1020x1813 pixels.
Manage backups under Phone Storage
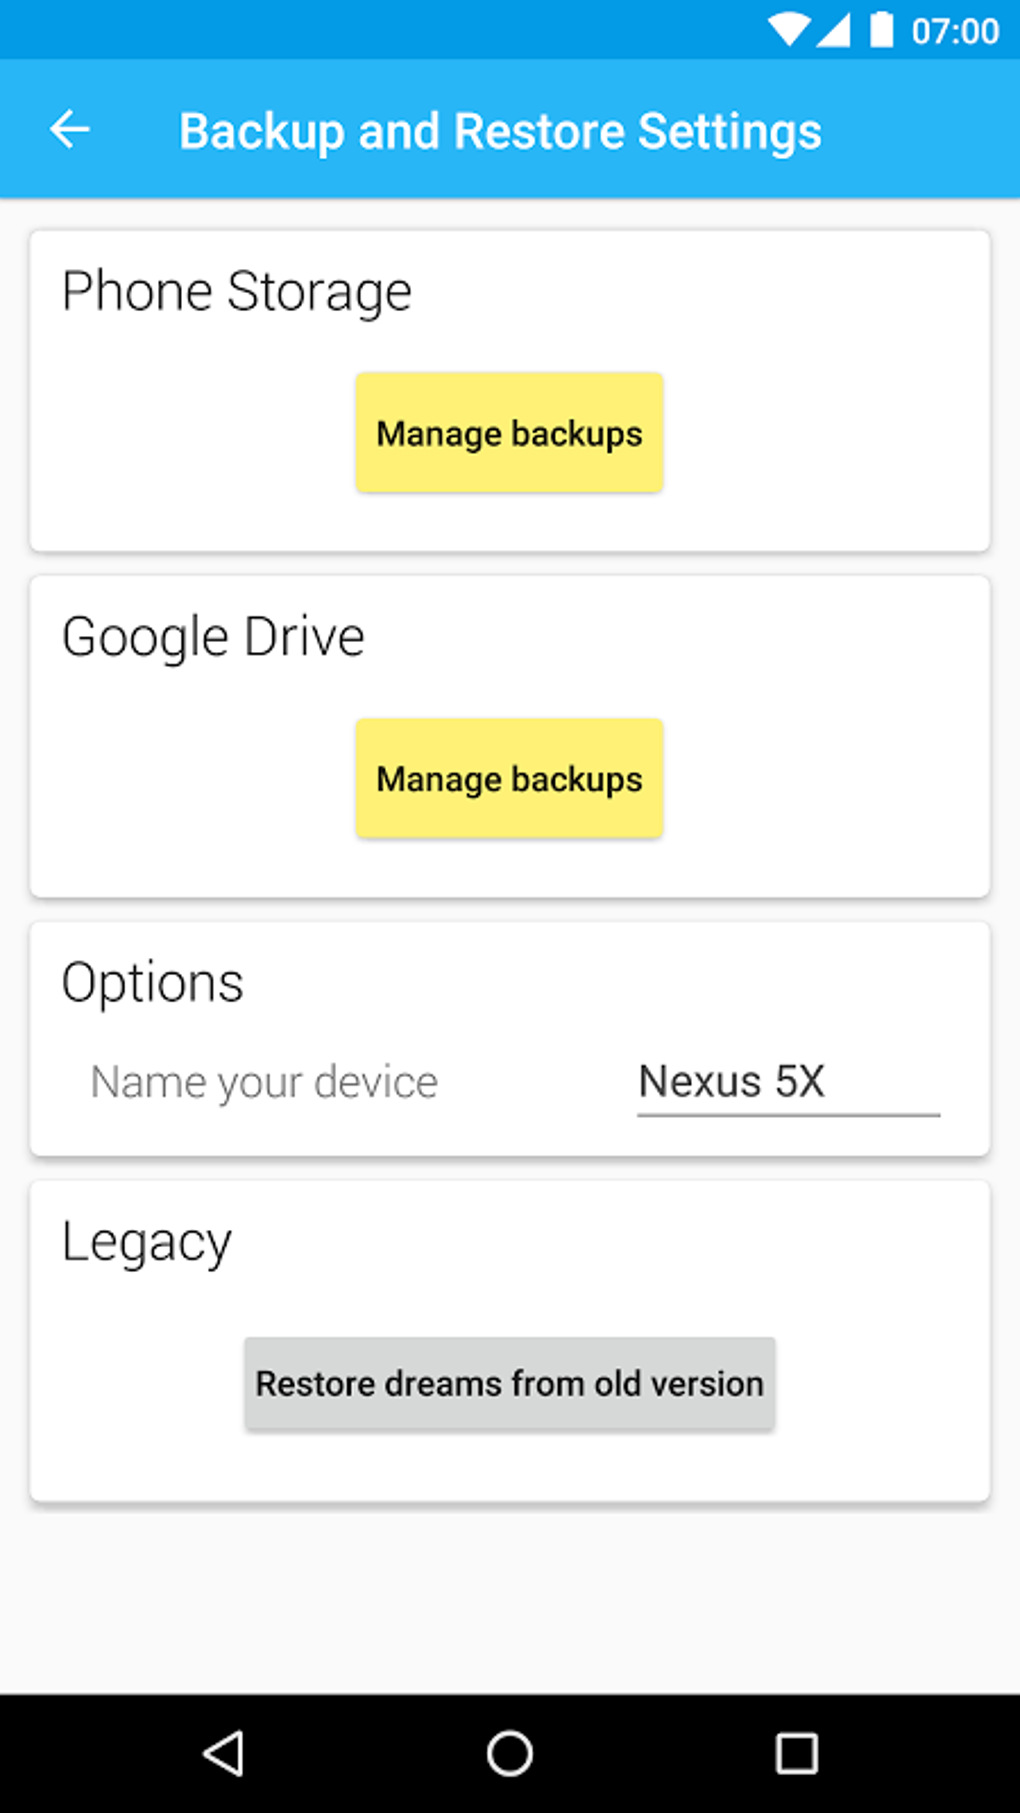(x=509, y=433)
